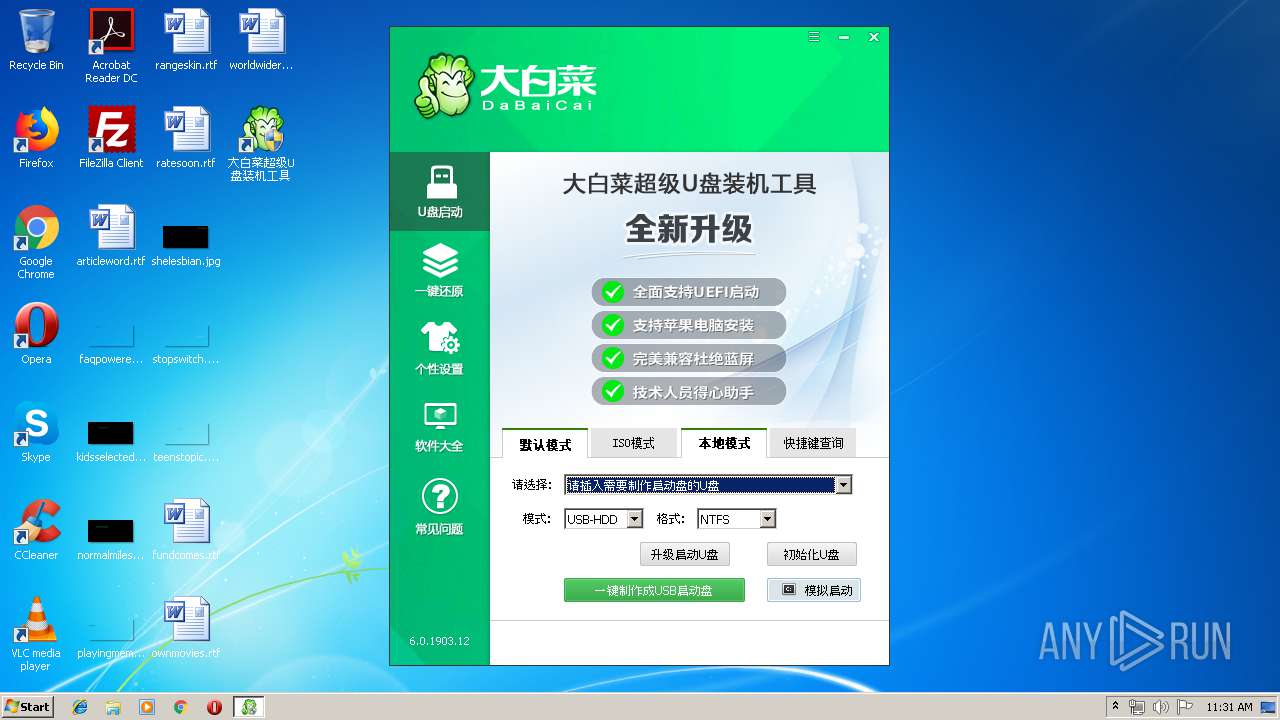
Task: Select the Google Chrome desktop icon
Action: pos(36,242)
